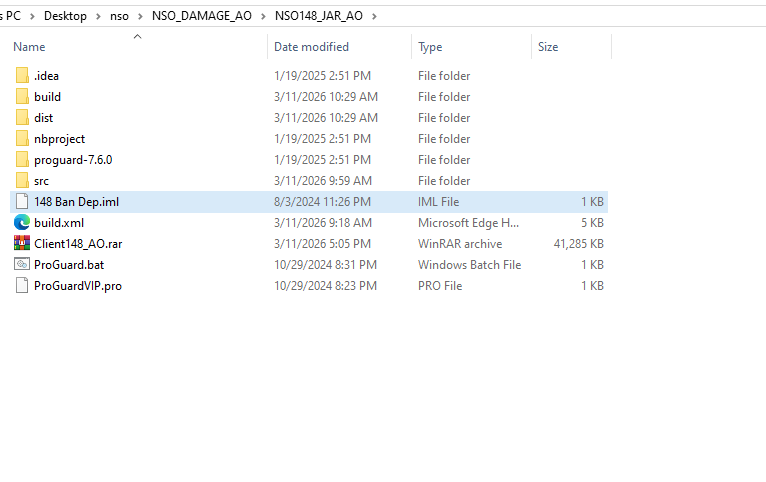Select the proguard-7.6.0 folder name
This screenshot has height=482, width=766.
(x=73, y=160)
